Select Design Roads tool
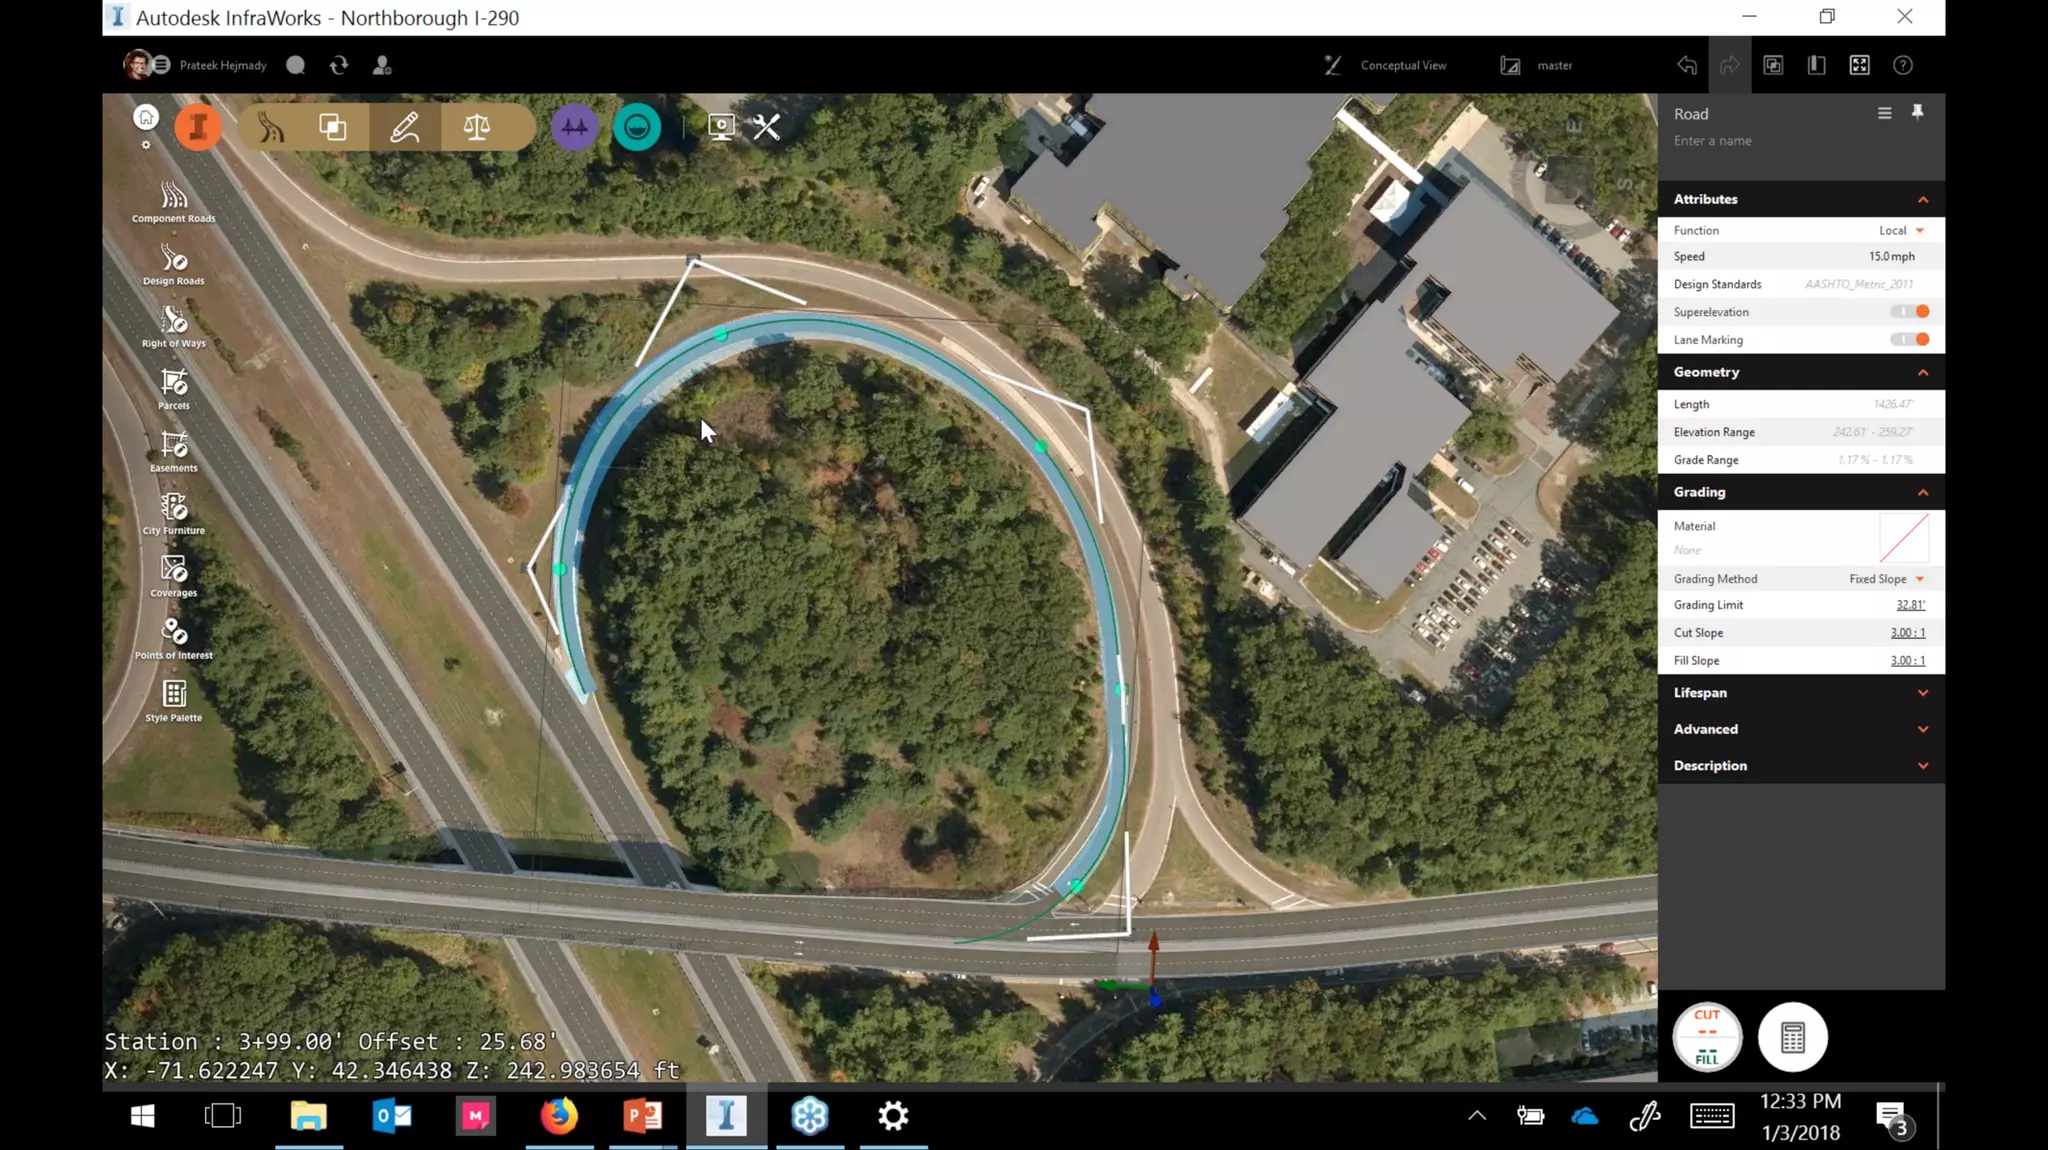The image size is (2048, 1150). [x=174, y=265]
